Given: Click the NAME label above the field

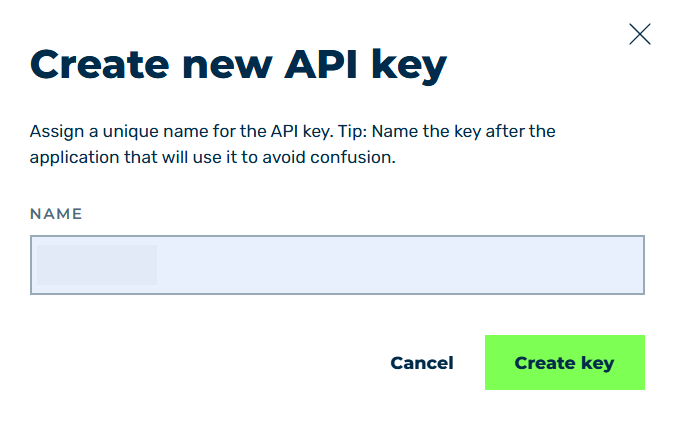Looking at the screenshot, I should click(56, 214).
